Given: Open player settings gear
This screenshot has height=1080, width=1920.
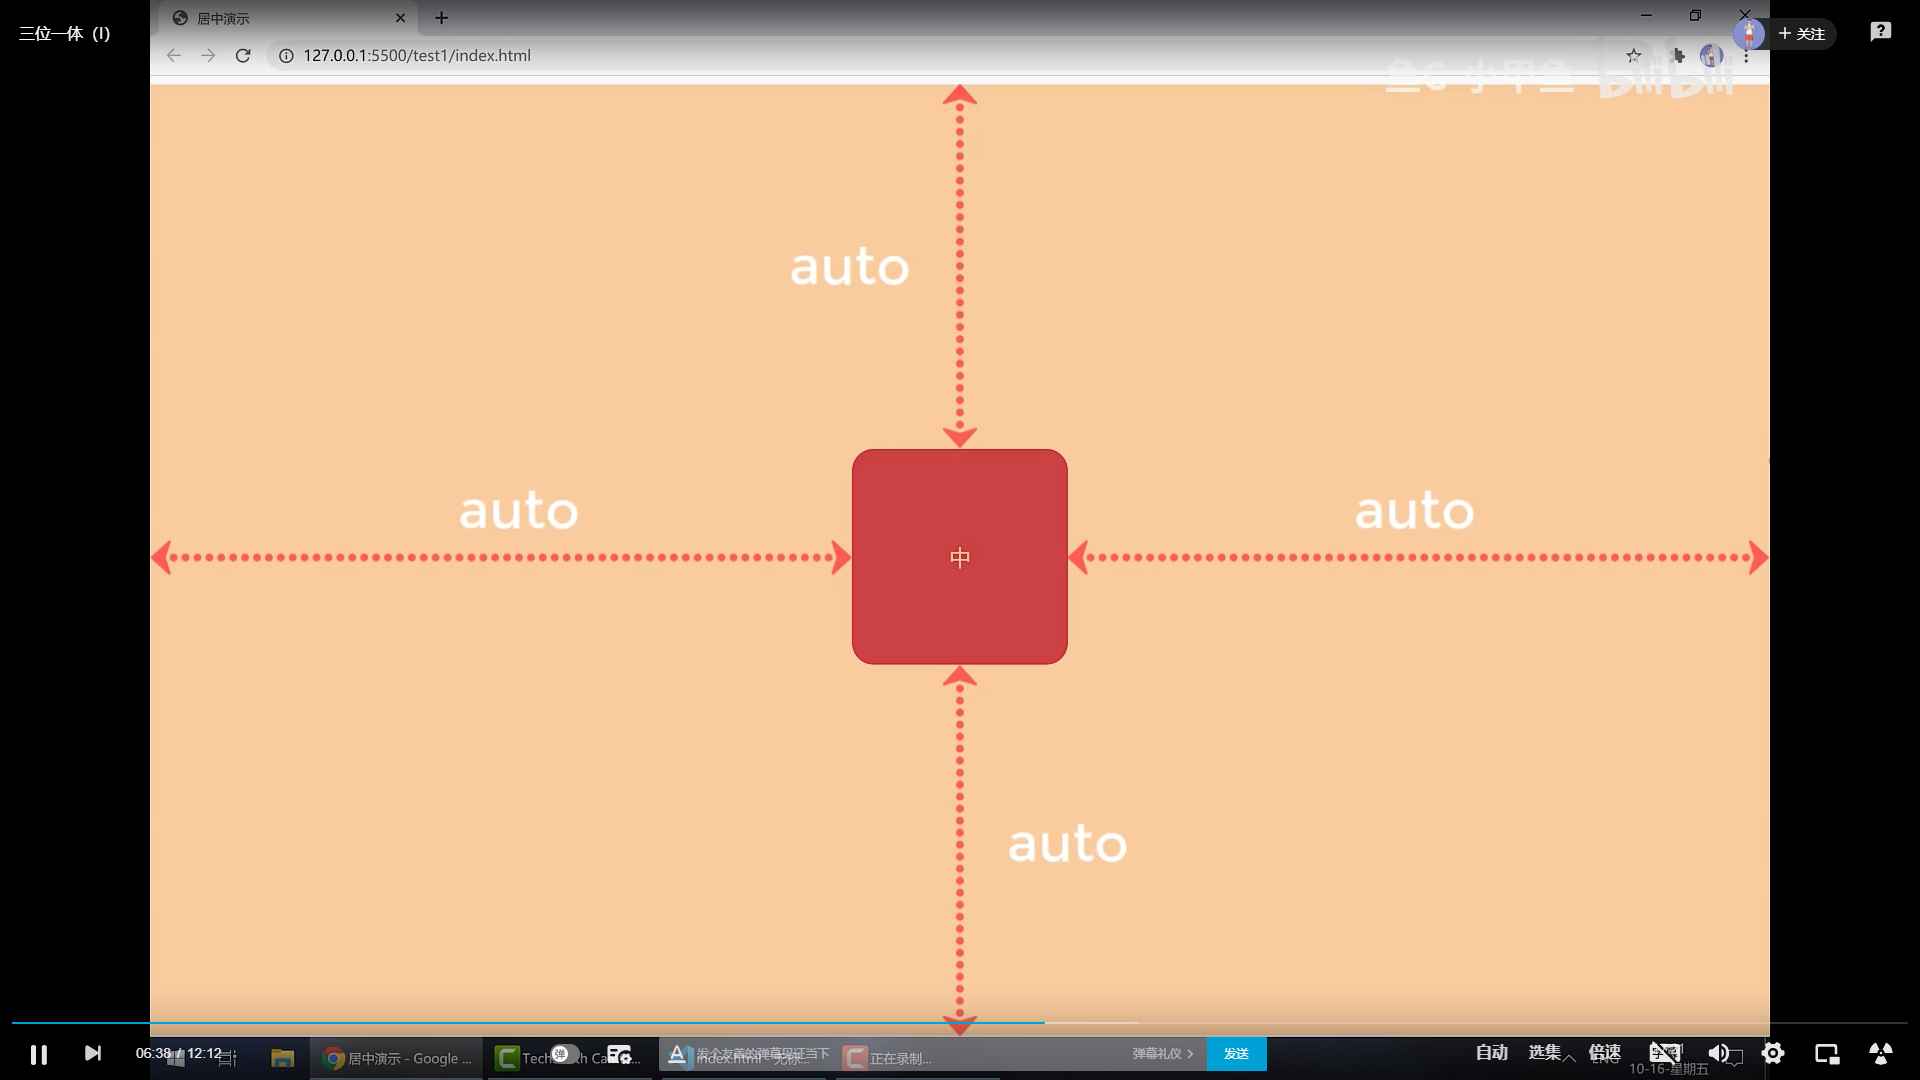Looking at the screenshot, I should [x=1773, y=1053].
